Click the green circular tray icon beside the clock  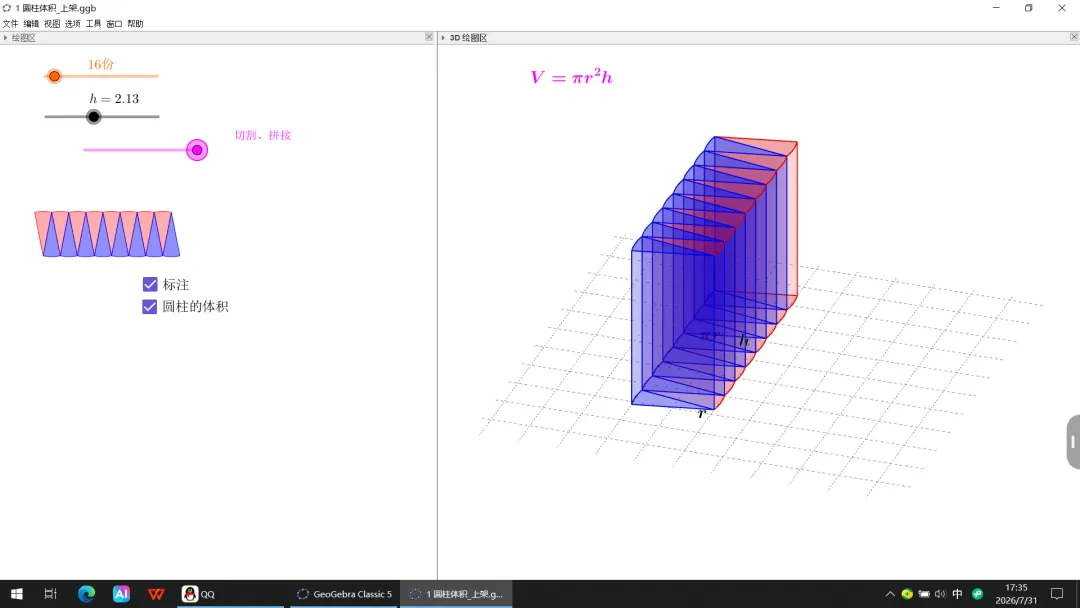(977, 594)
